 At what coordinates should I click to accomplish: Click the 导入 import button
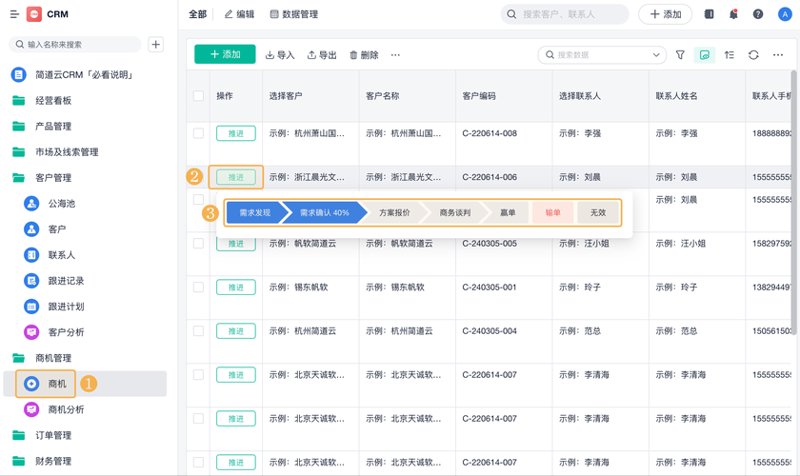pyautogui.click(x=280, y=55)
